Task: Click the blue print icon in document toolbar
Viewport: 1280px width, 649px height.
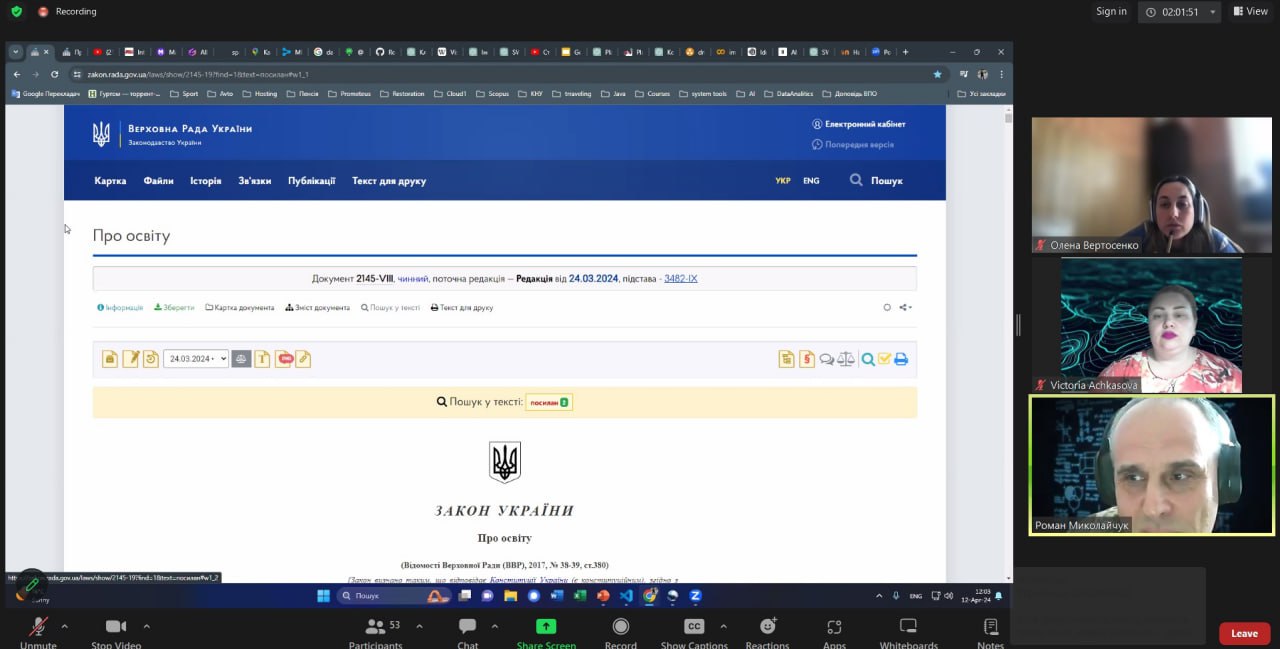Action: pos(901,359)
